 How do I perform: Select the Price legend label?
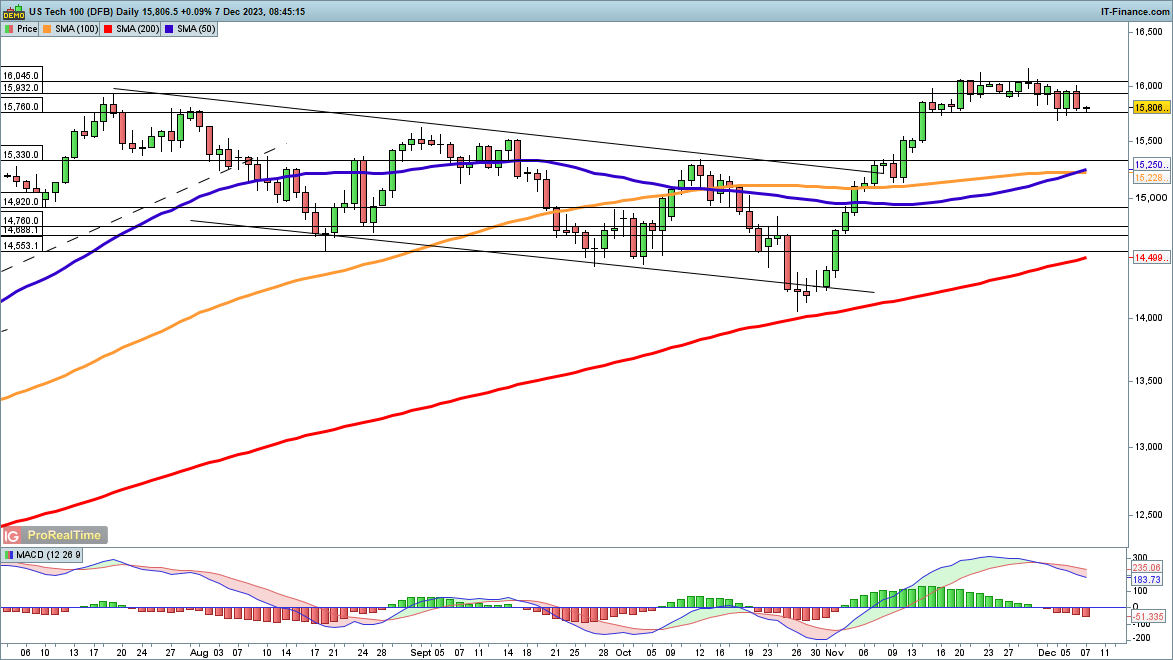tap(27, 29)
